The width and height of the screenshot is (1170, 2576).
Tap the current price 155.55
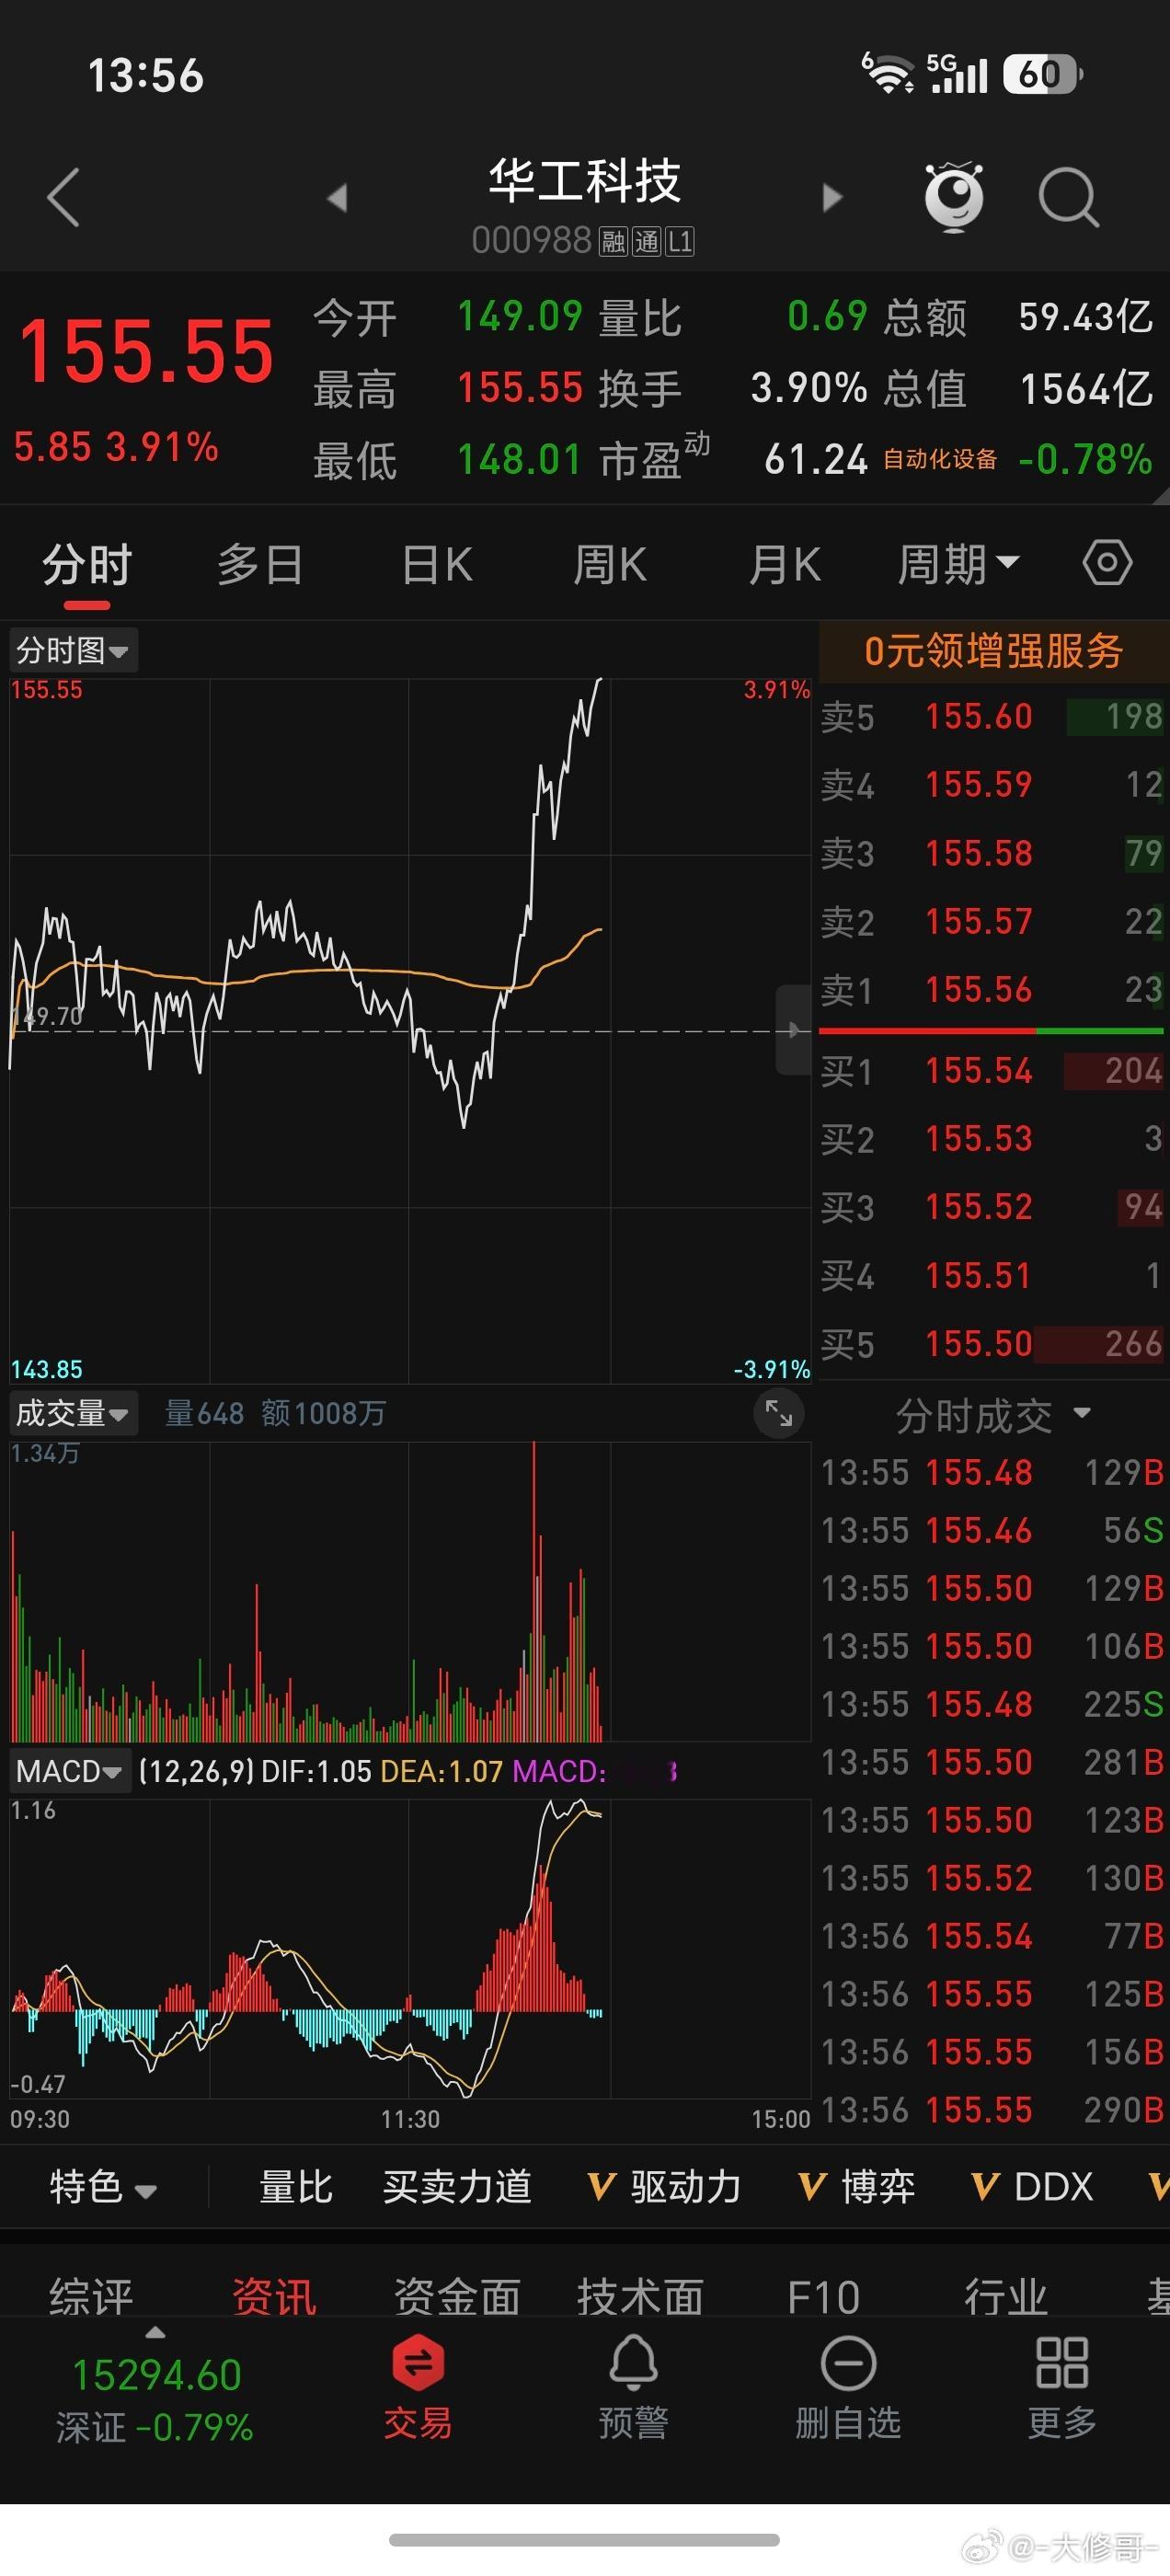(146, 351)
